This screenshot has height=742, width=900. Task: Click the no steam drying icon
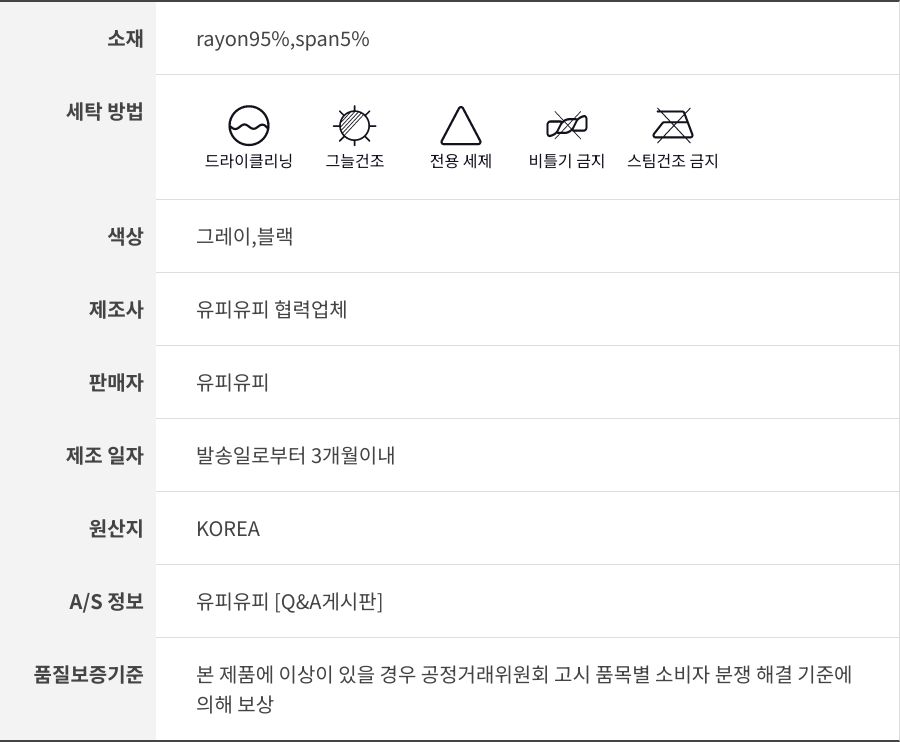coord(673,126)
